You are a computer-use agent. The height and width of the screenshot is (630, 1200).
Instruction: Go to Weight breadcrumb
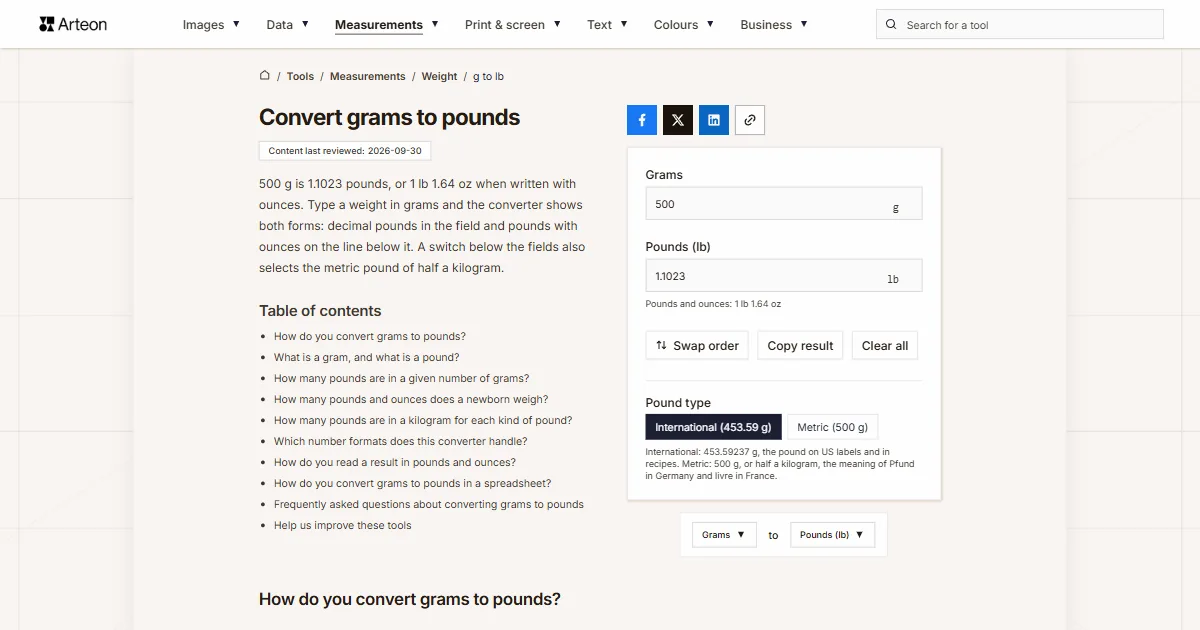coord(439,76)
